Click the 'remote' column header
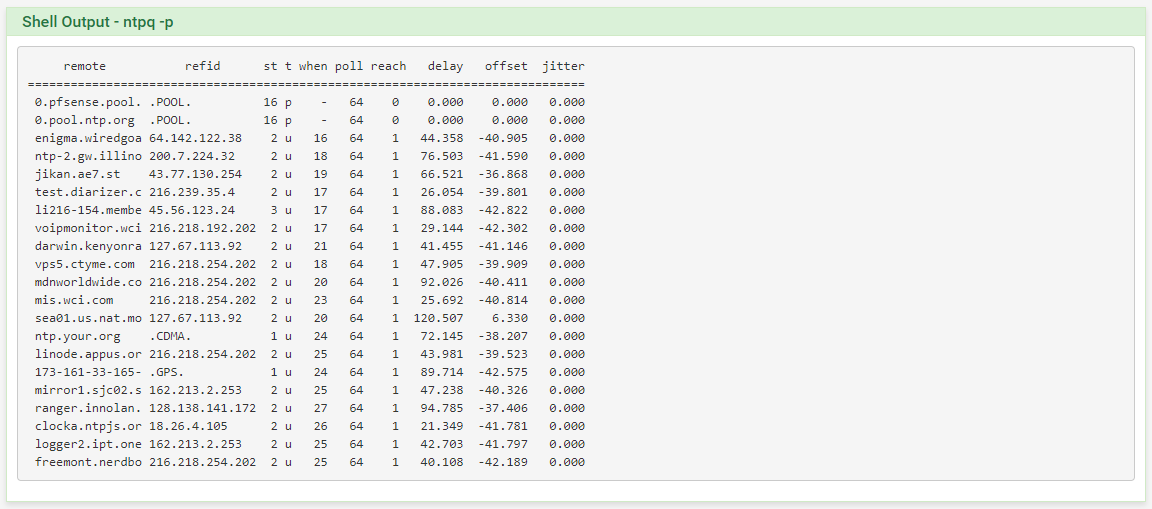This screenshot has height=509, width=1152. (x=84, y=66)
